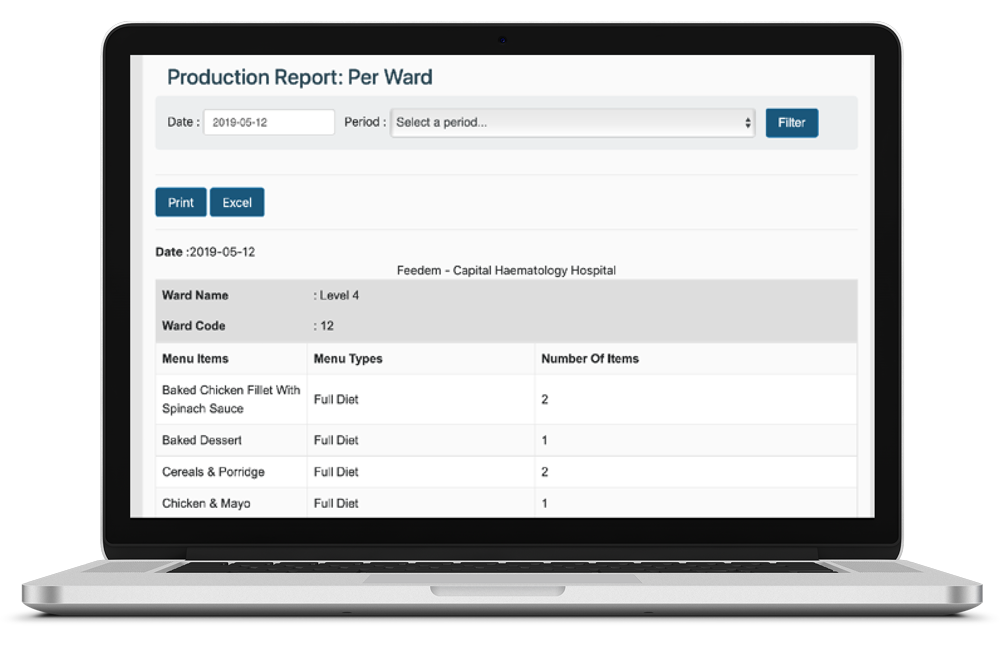Click the 'Date :' filter label
Screen dimensions: 1000x646
coord(183,122)
